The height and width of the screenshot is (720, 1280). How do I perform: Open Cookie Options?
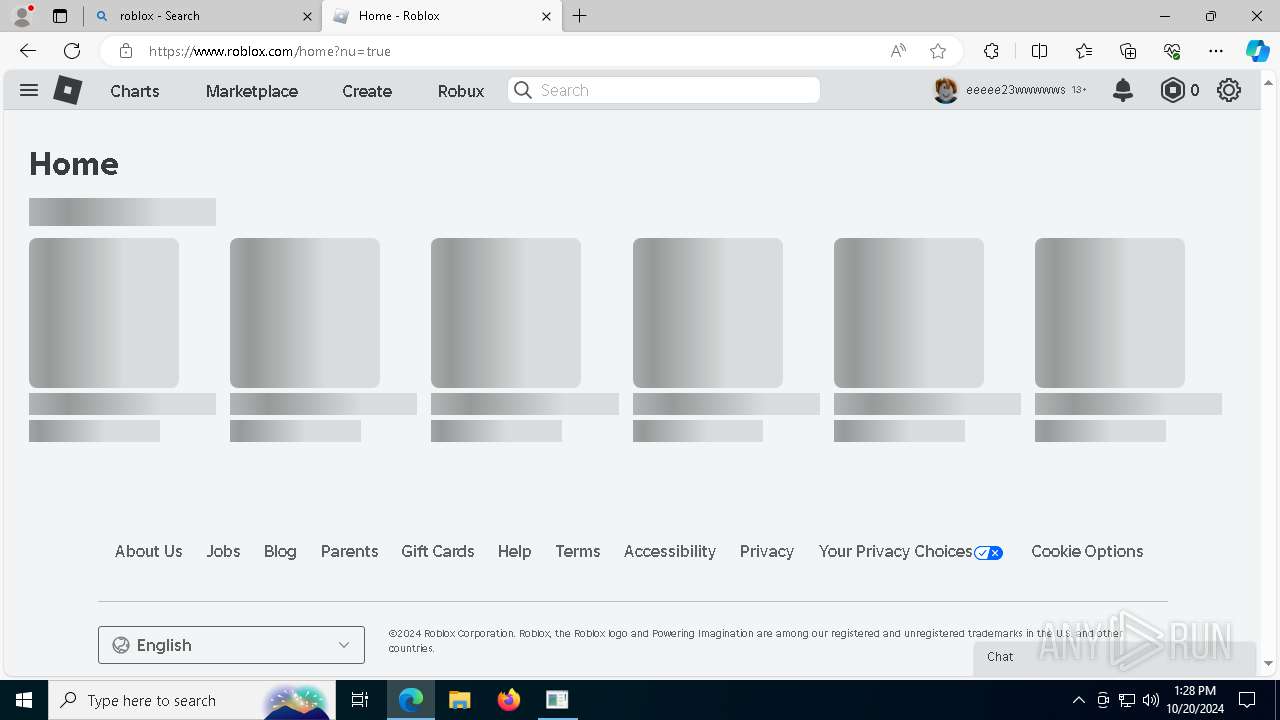click(x=1087, y=551)
